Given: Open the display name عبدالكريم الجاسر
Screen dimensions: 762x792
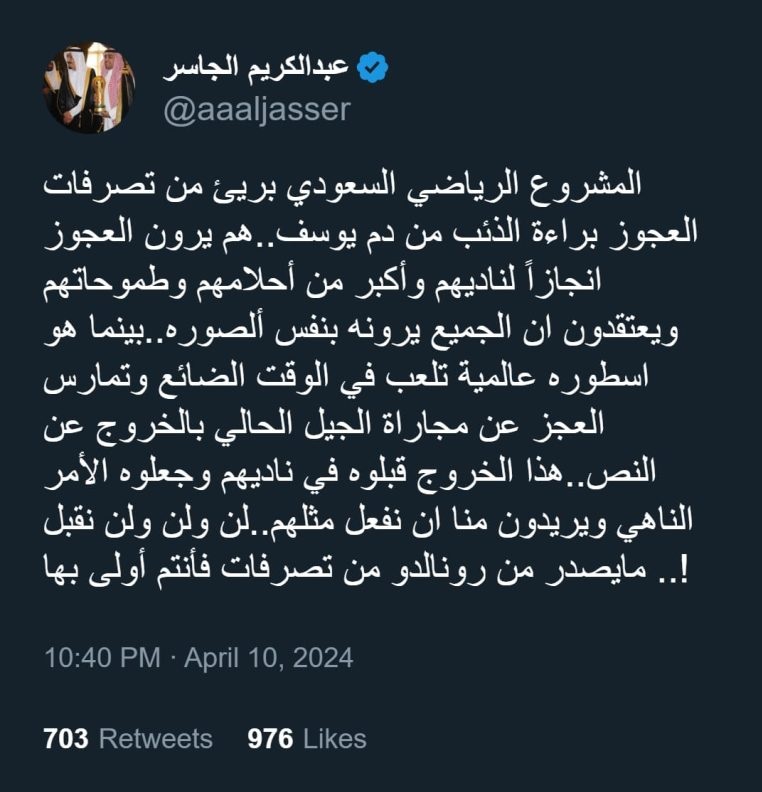Looking at the screenshot, I should click(256, 67).
